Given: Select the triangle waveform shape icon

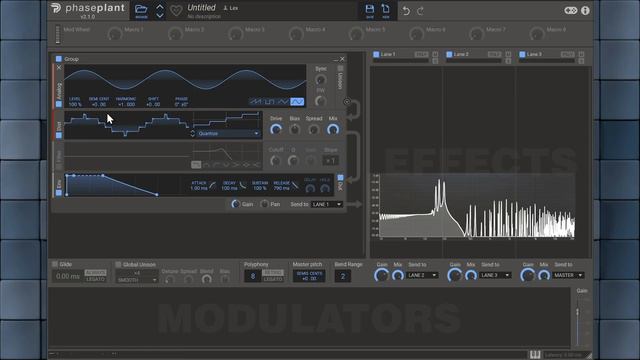Looking at the screenshot, I should click(283, 102).
